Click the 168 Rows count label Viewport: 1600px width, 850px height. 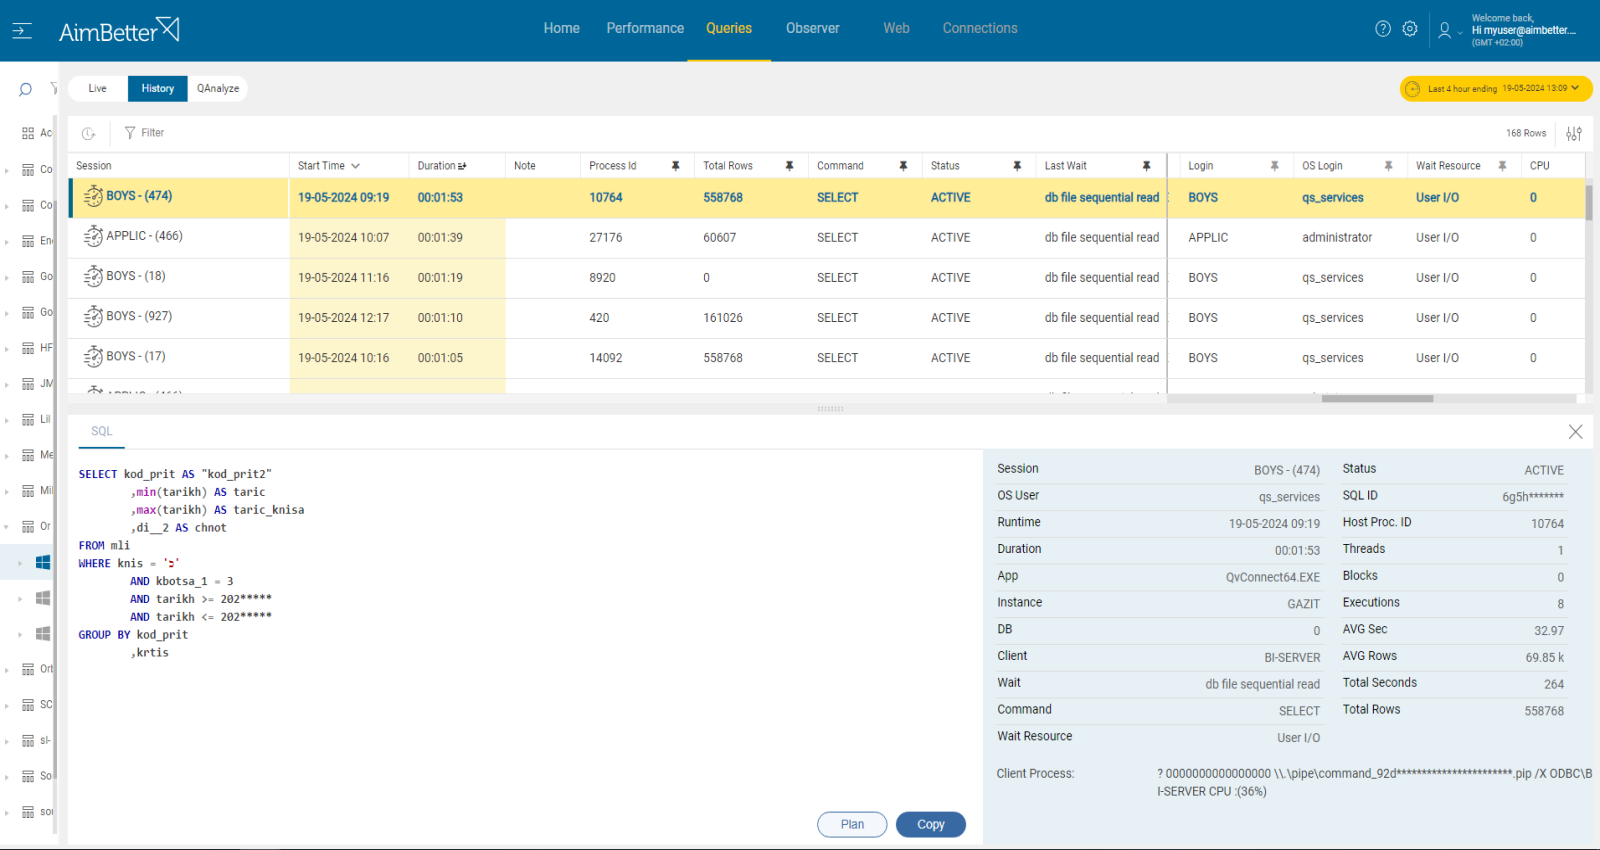pyautogui.click(x=1526, y=133)
